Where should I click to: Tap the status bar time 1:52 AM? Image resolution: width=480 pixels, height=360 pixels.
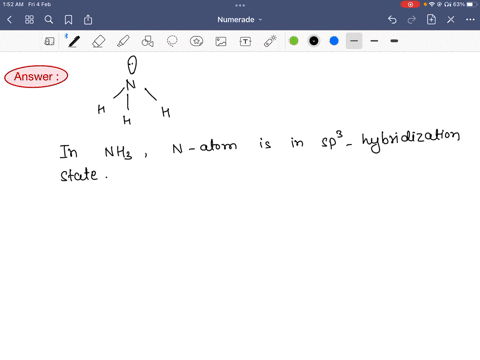point(13,4)
